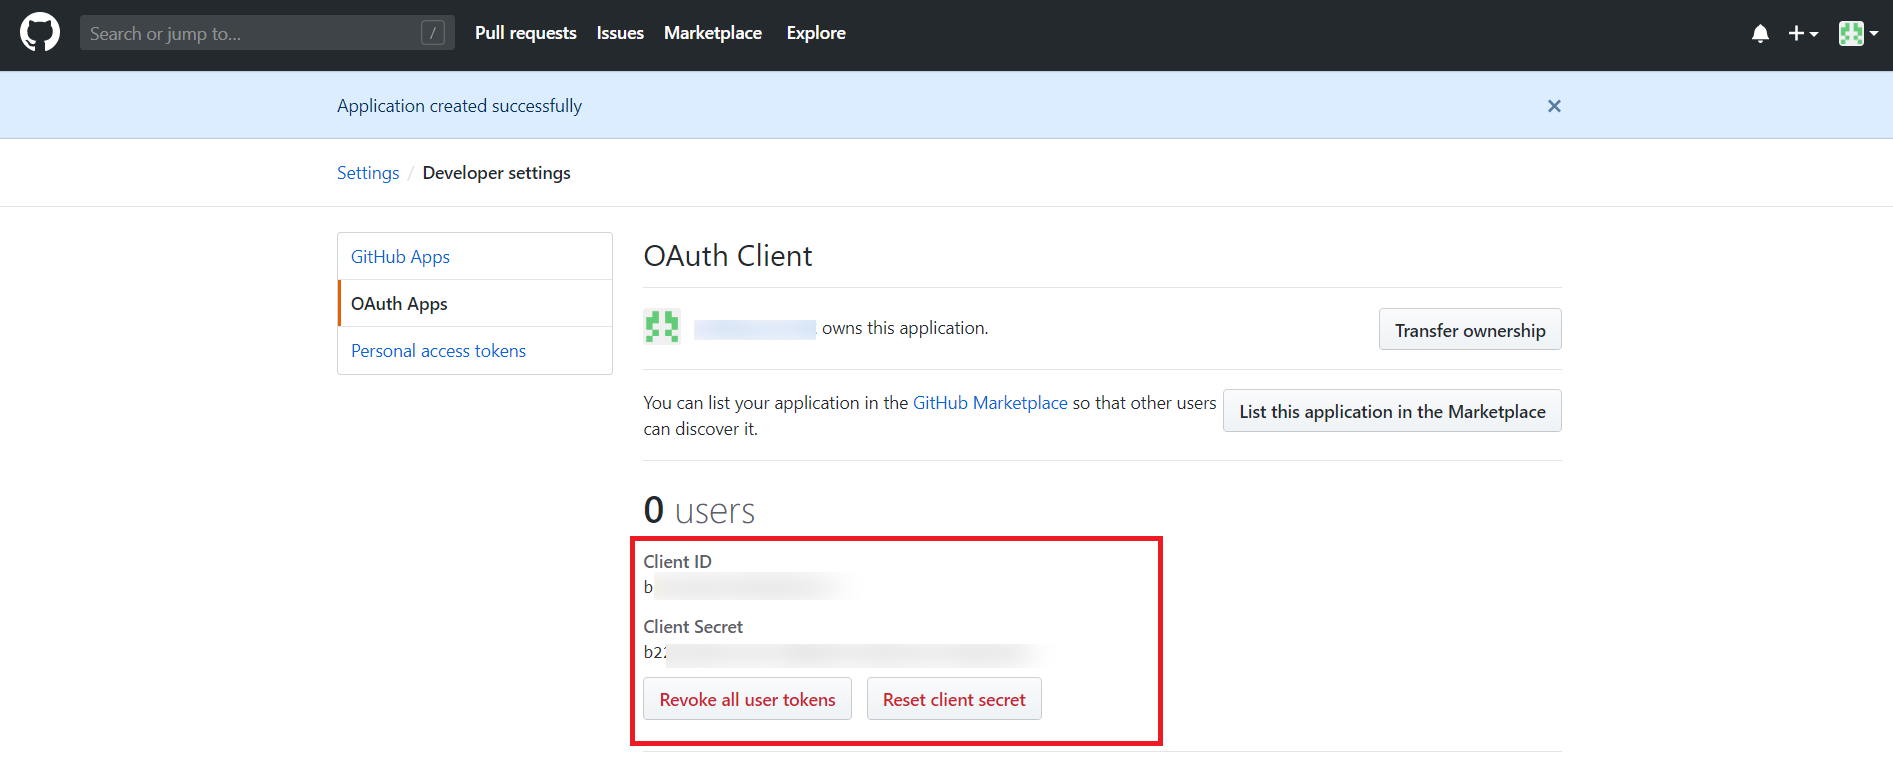The width and height of the screenshot is (1893, 772).
Task: Open the GitHub Marketplace link
Action: click(x=990, y=403)
